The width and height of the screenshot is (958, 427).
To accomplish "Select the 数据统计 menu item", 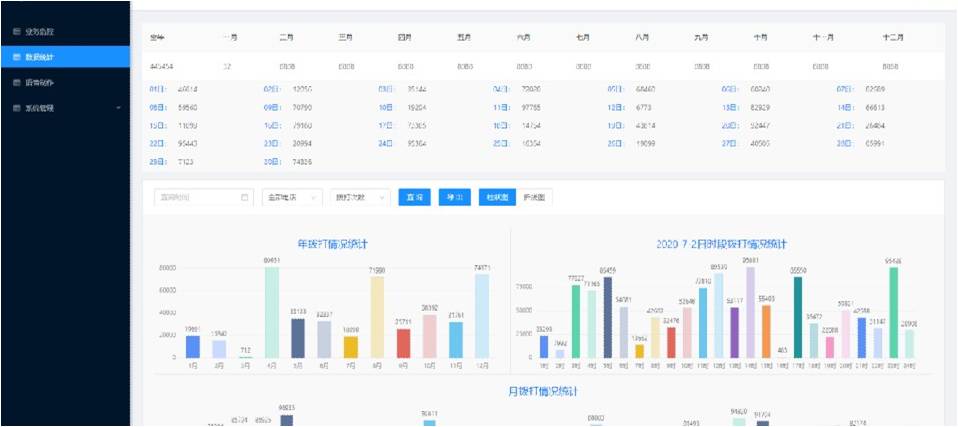I will 42,57.
